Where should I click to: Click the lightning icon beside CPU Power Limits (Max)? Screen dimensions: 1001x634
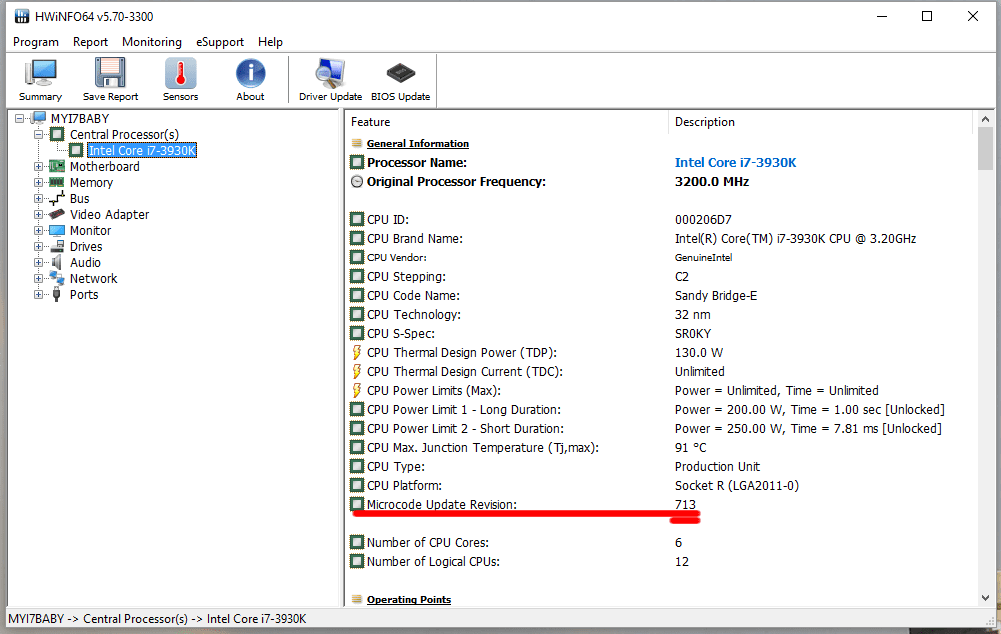[357, 391]
